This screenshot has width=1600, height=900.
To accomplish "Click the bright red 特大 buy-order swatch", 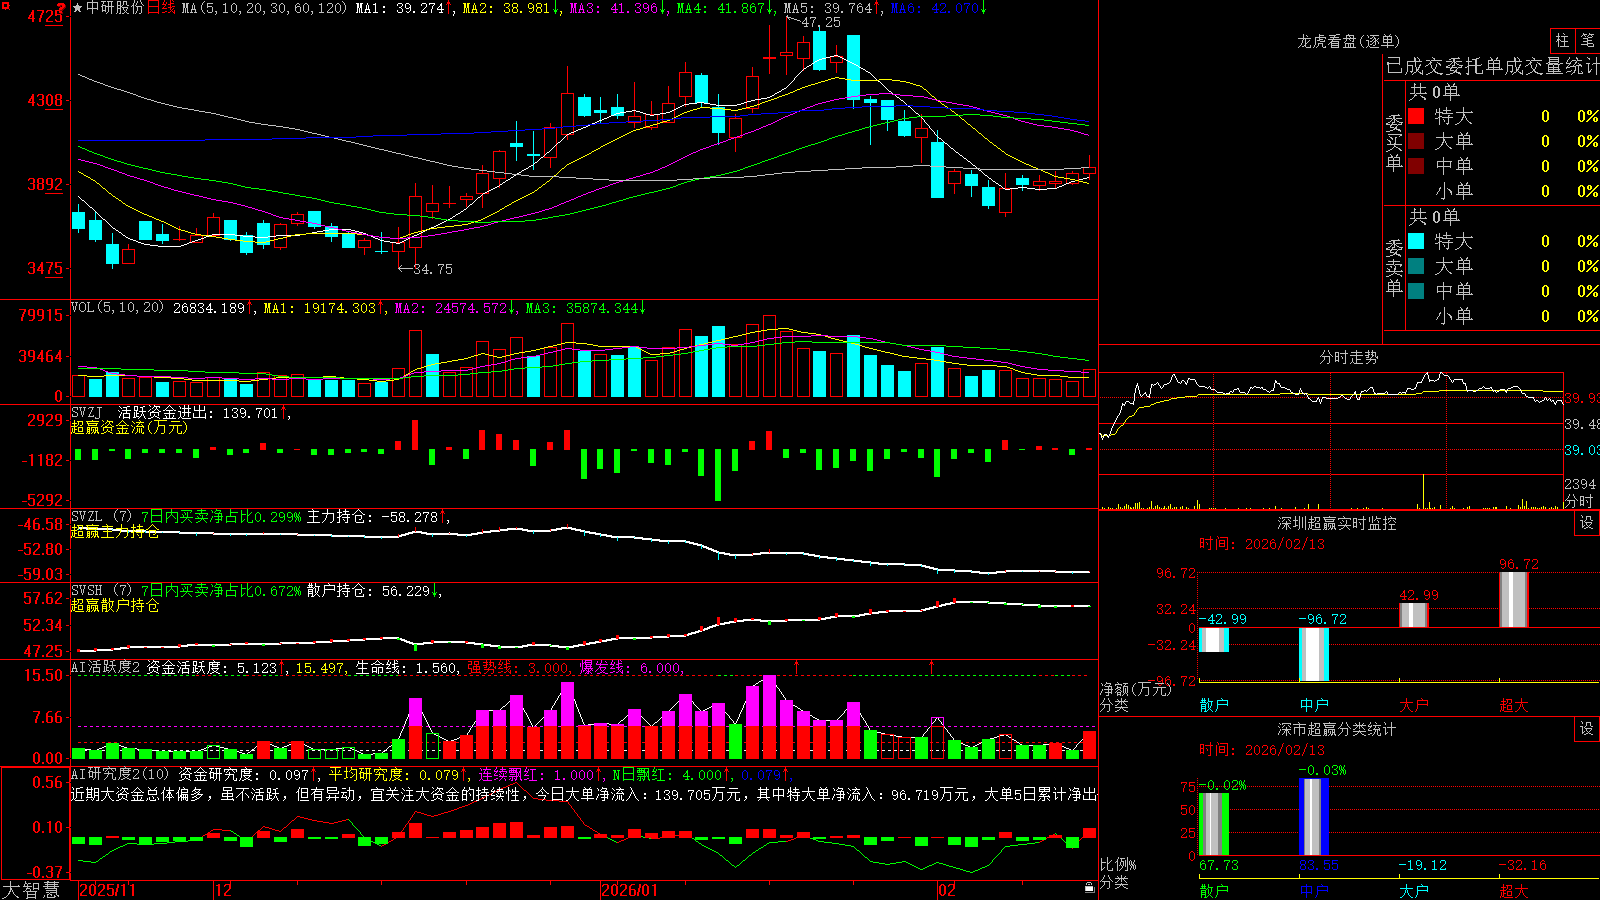I will click(1416, 116).
